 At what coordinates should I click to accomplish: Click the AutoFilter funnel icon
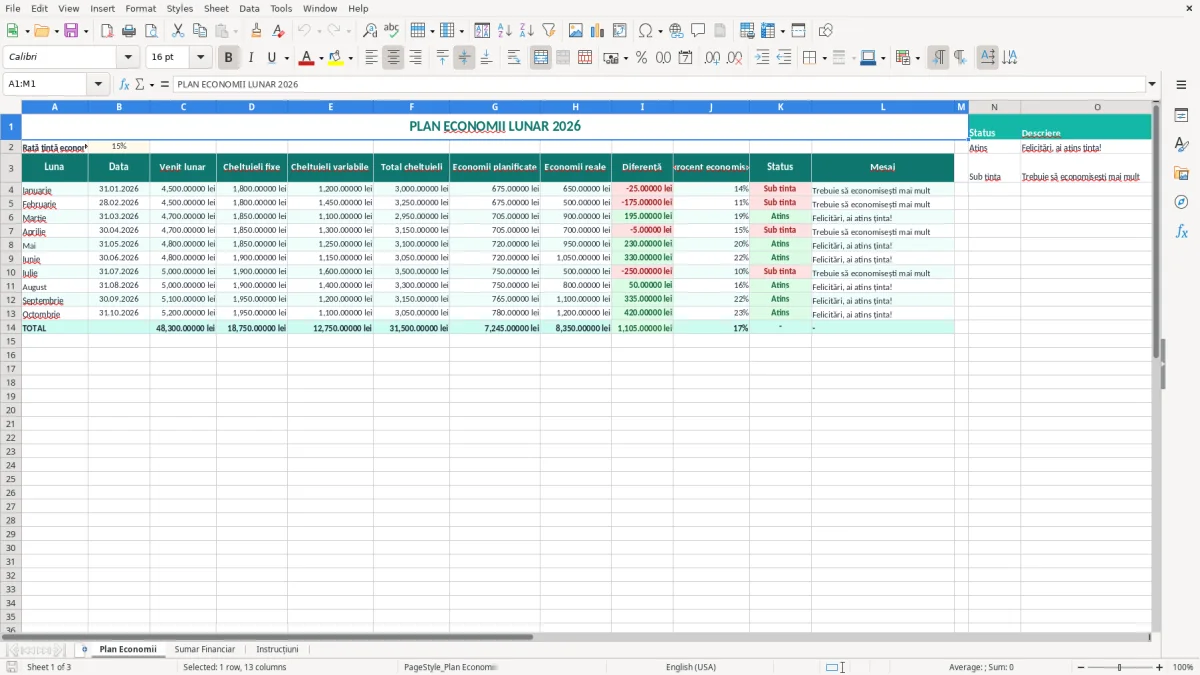point(548,31)
